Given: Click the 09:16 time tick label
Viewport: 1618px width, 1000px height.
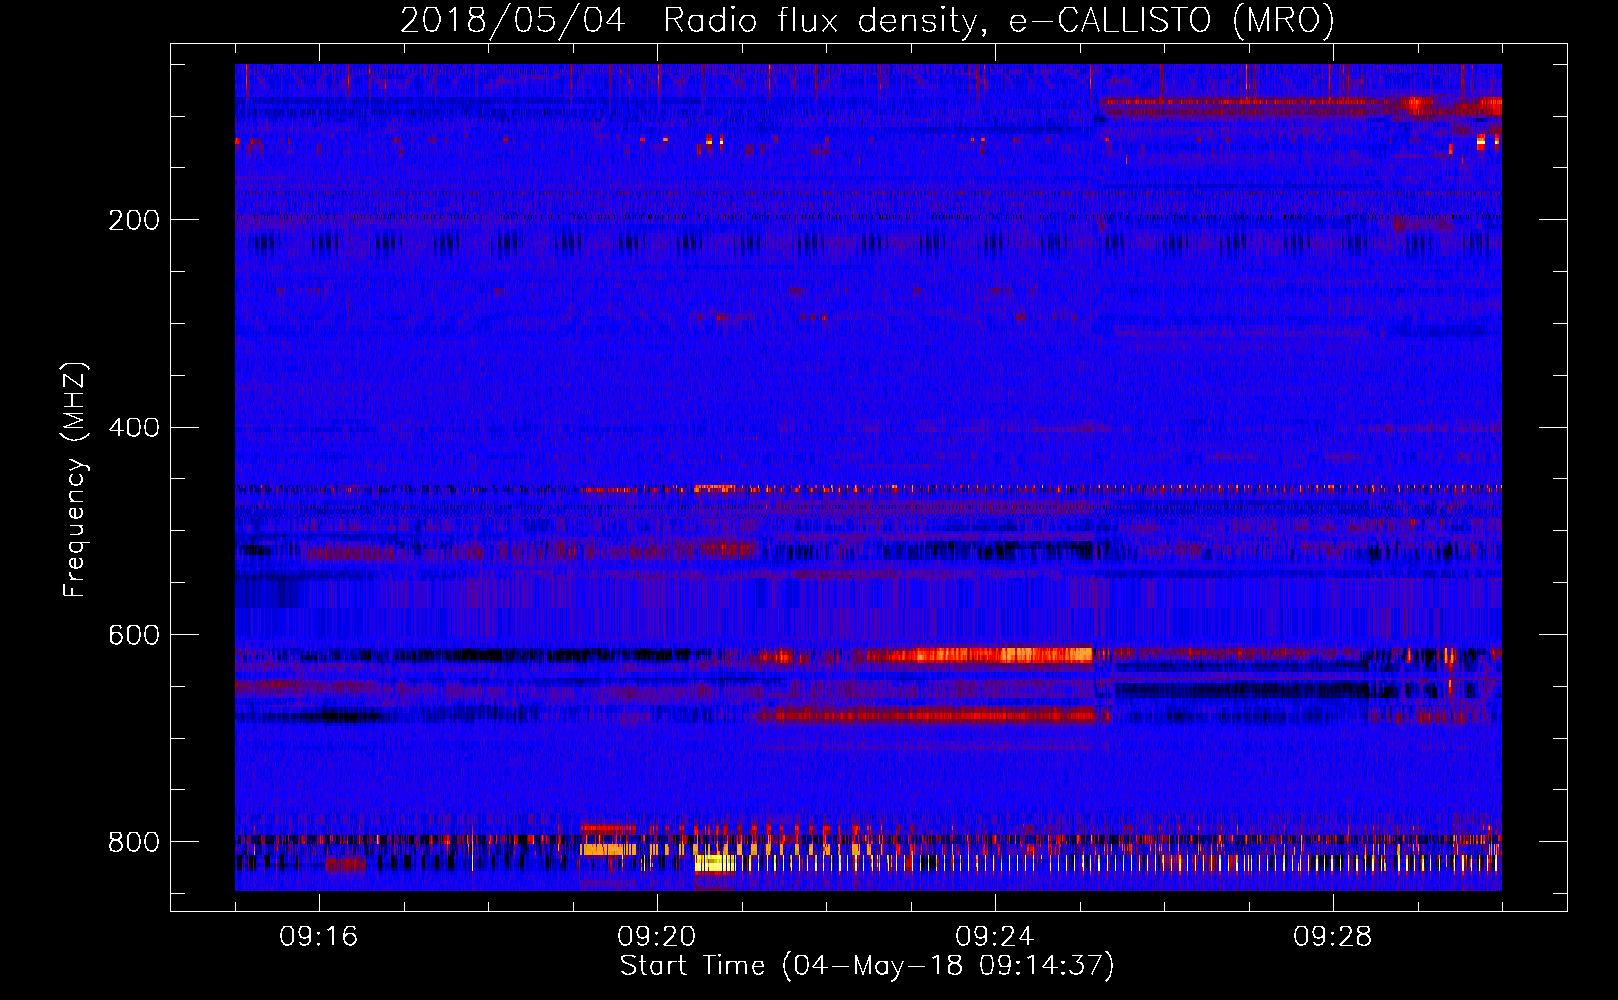Looking at the screenshot, I should [319, 937].
